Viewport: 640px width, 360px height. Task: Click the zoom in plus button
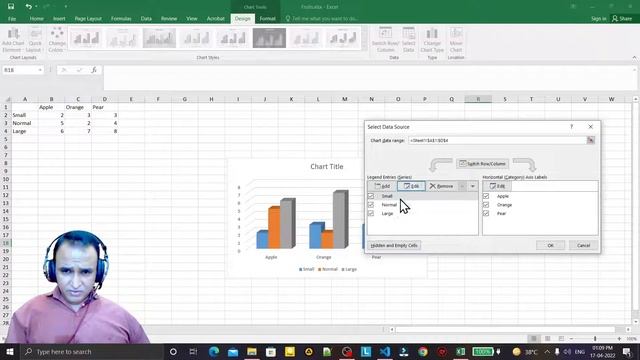[x=619, y=339]
